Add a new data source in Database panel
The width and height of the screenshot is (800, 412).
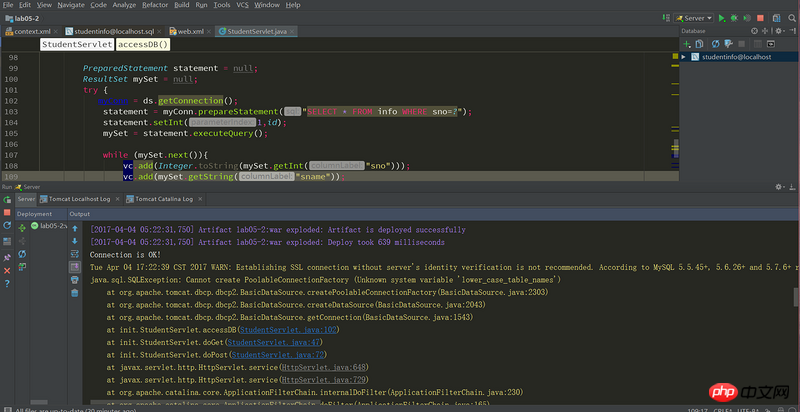point(686,44)
